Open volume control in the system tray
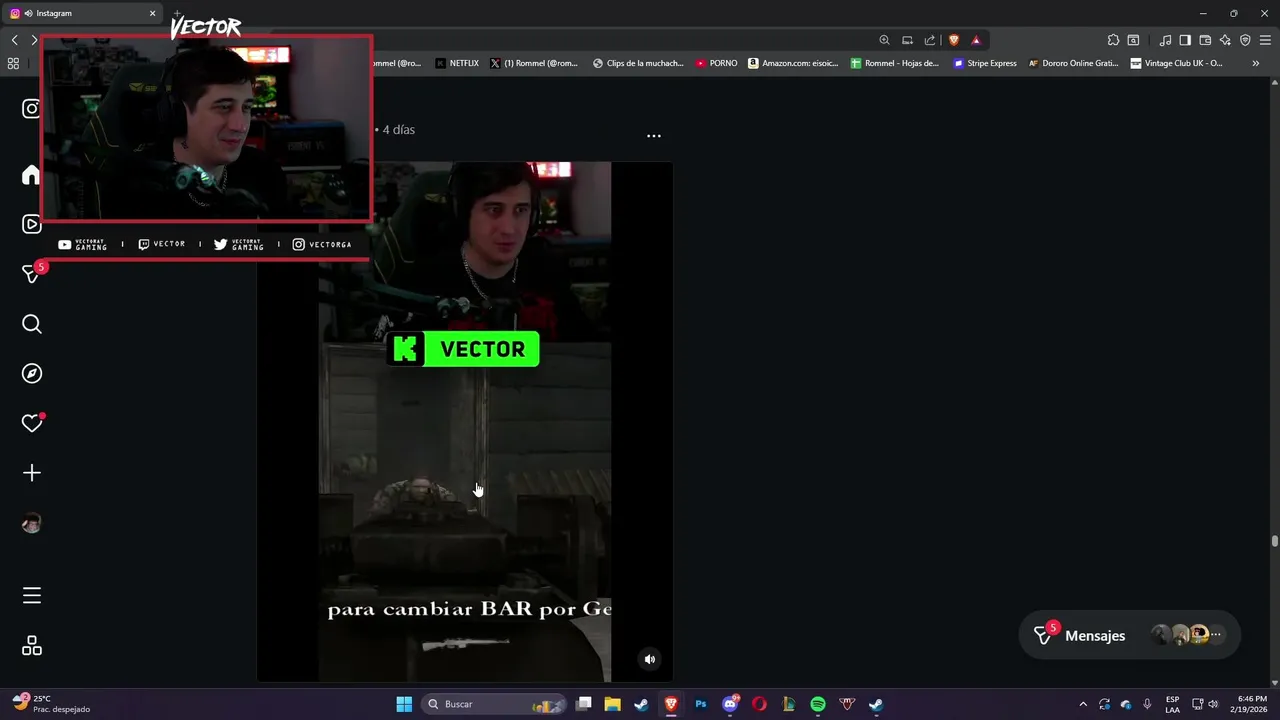The image size is (1280, 720). [x=1213, y=704]
